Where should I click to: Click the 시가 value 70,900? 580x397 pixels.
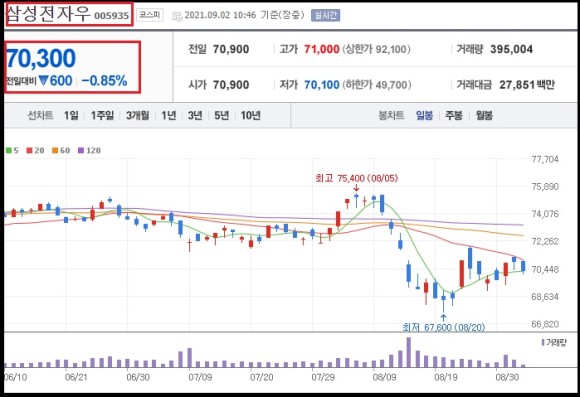point(231,85)
